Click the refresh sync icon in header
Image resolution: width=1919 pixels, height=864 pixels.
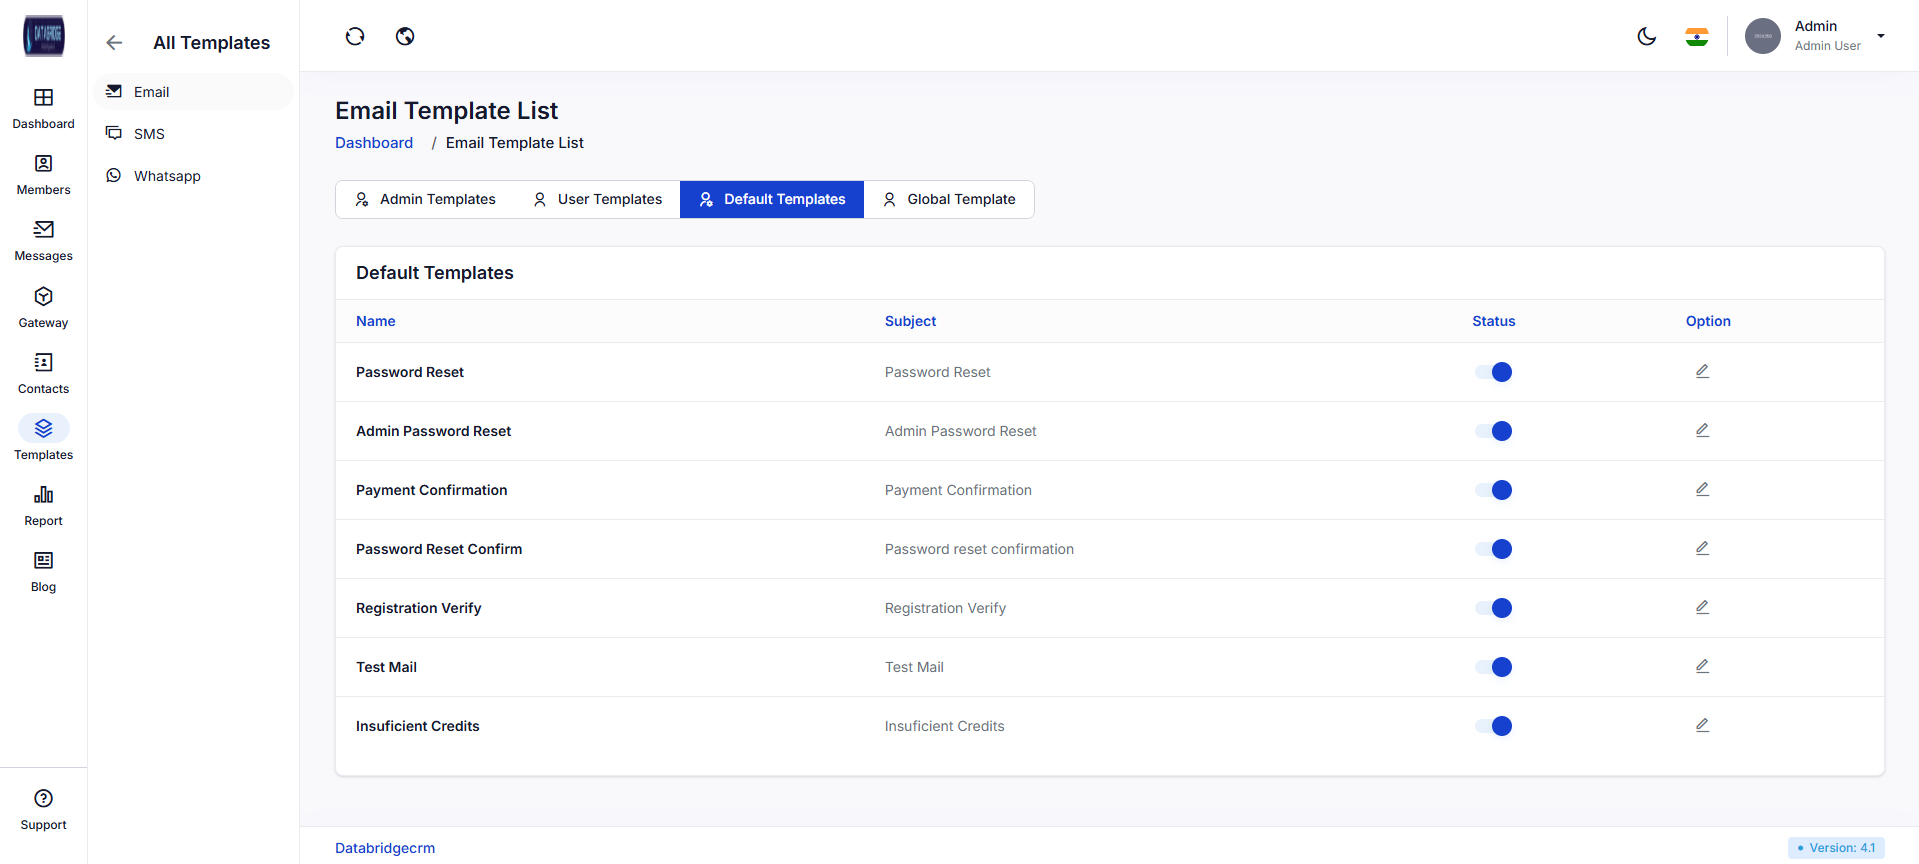(355, 37)
